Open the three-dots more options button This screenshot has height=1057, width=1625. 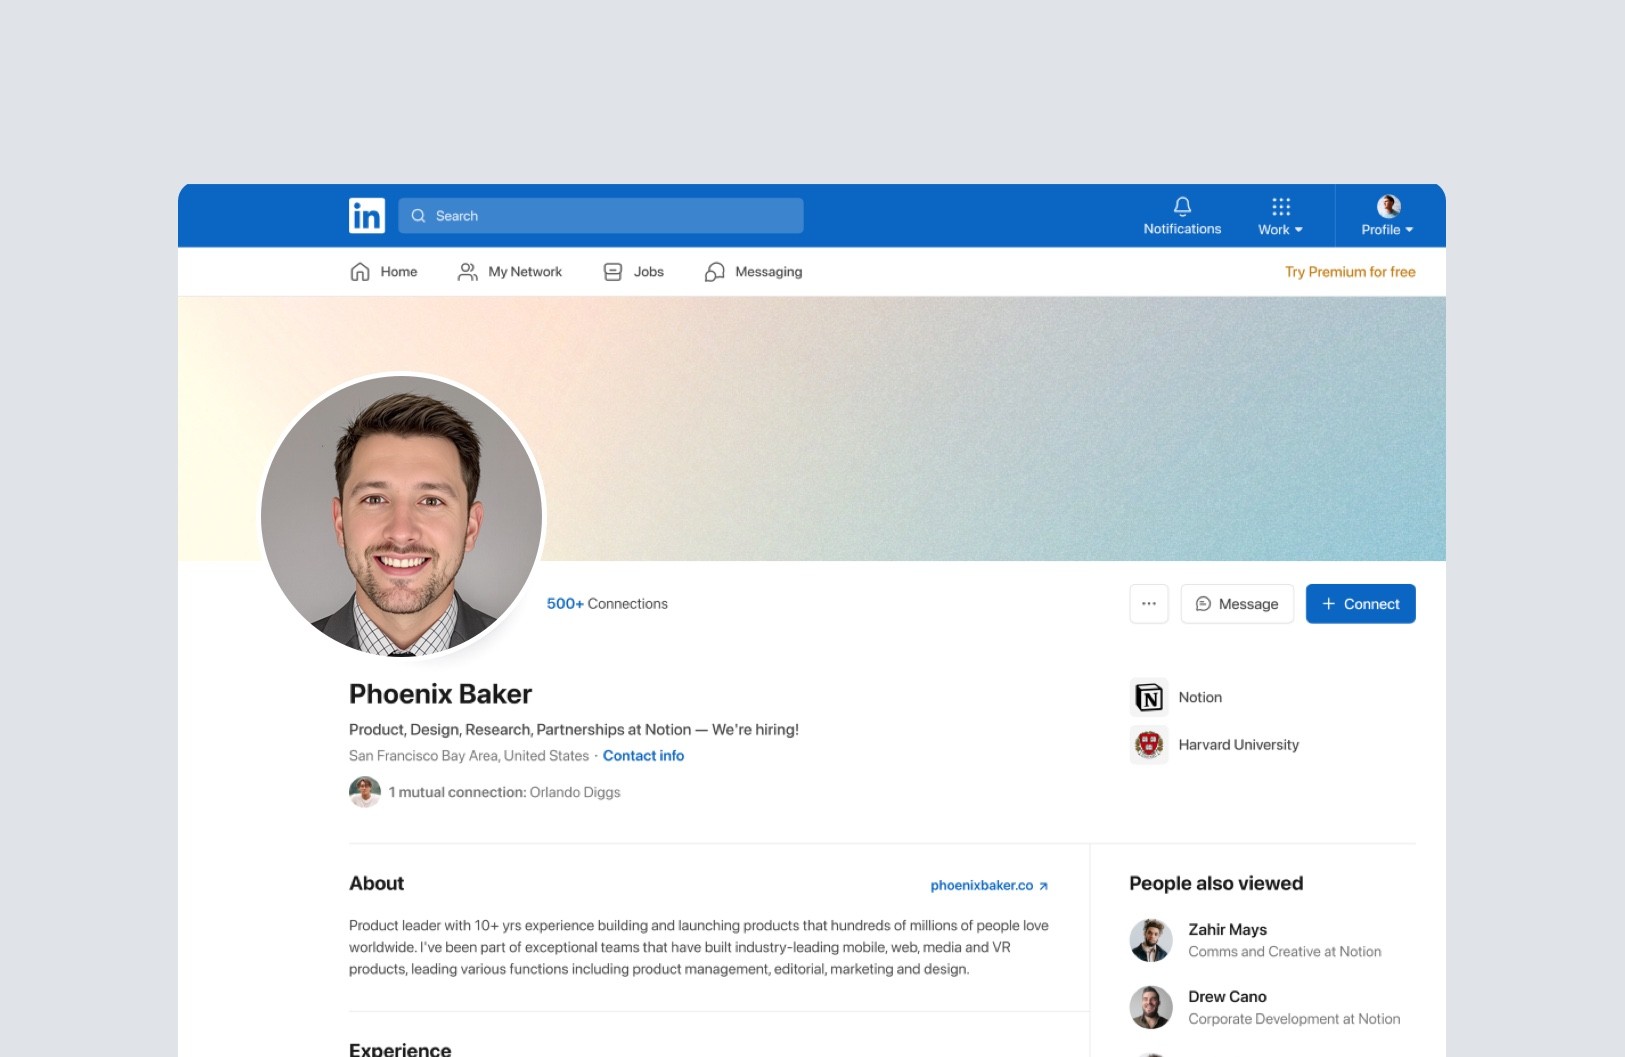(x=1149, y=604)
